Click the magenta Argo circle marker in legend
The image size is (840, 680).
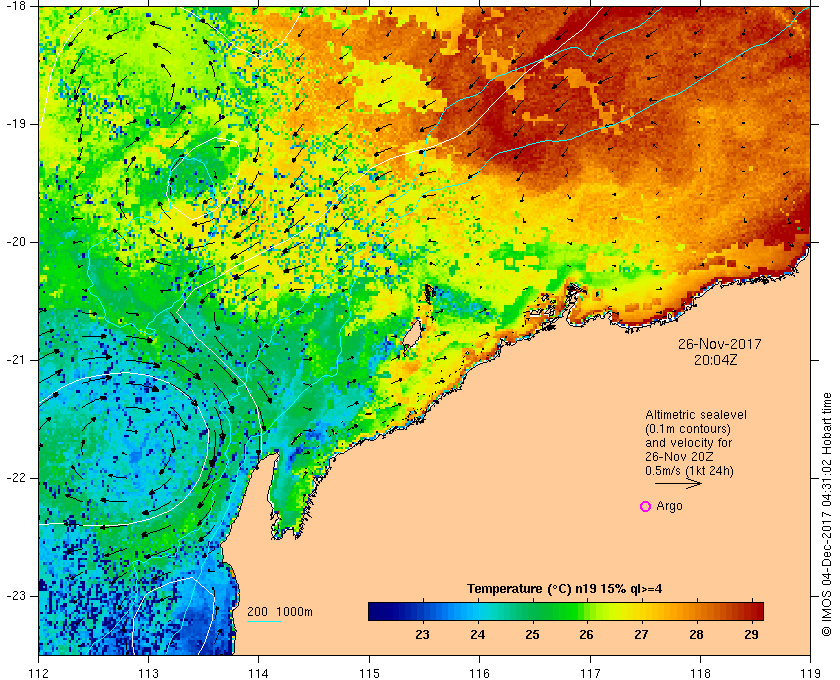[646, 506]
